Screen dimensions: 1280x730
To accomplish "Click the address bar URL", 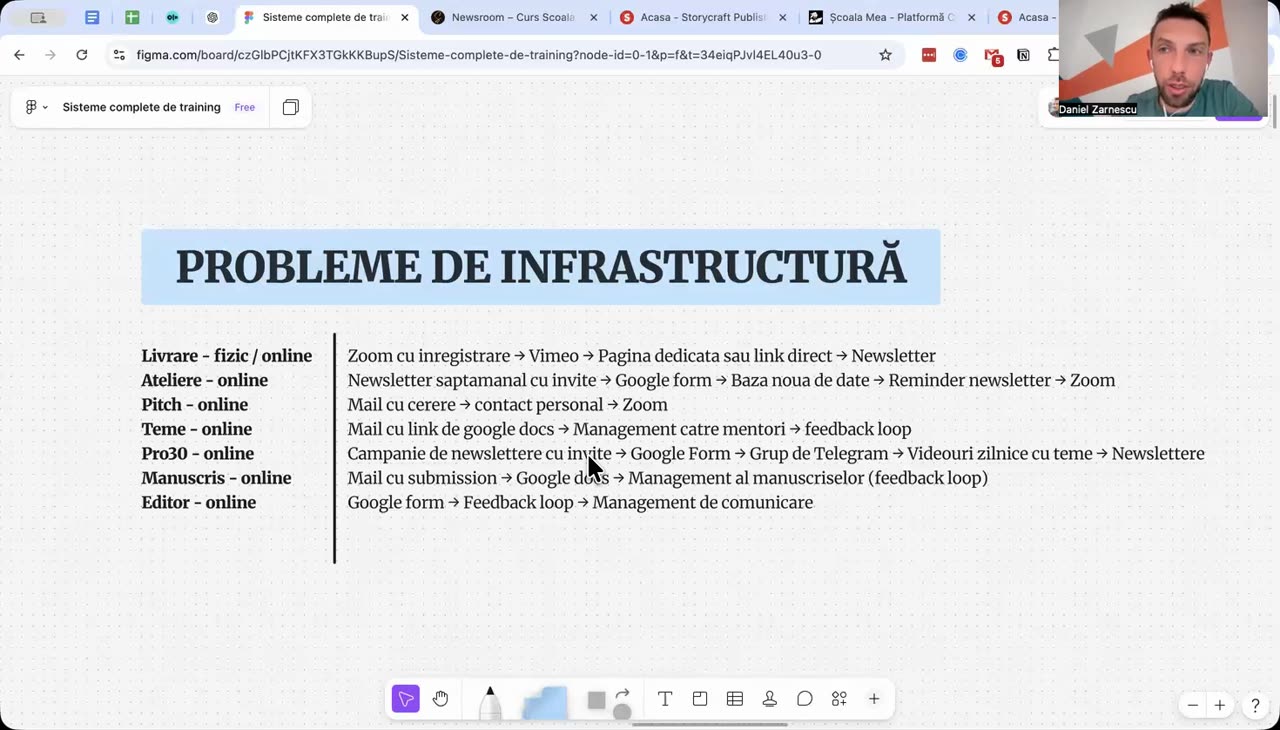I will 479,55.
